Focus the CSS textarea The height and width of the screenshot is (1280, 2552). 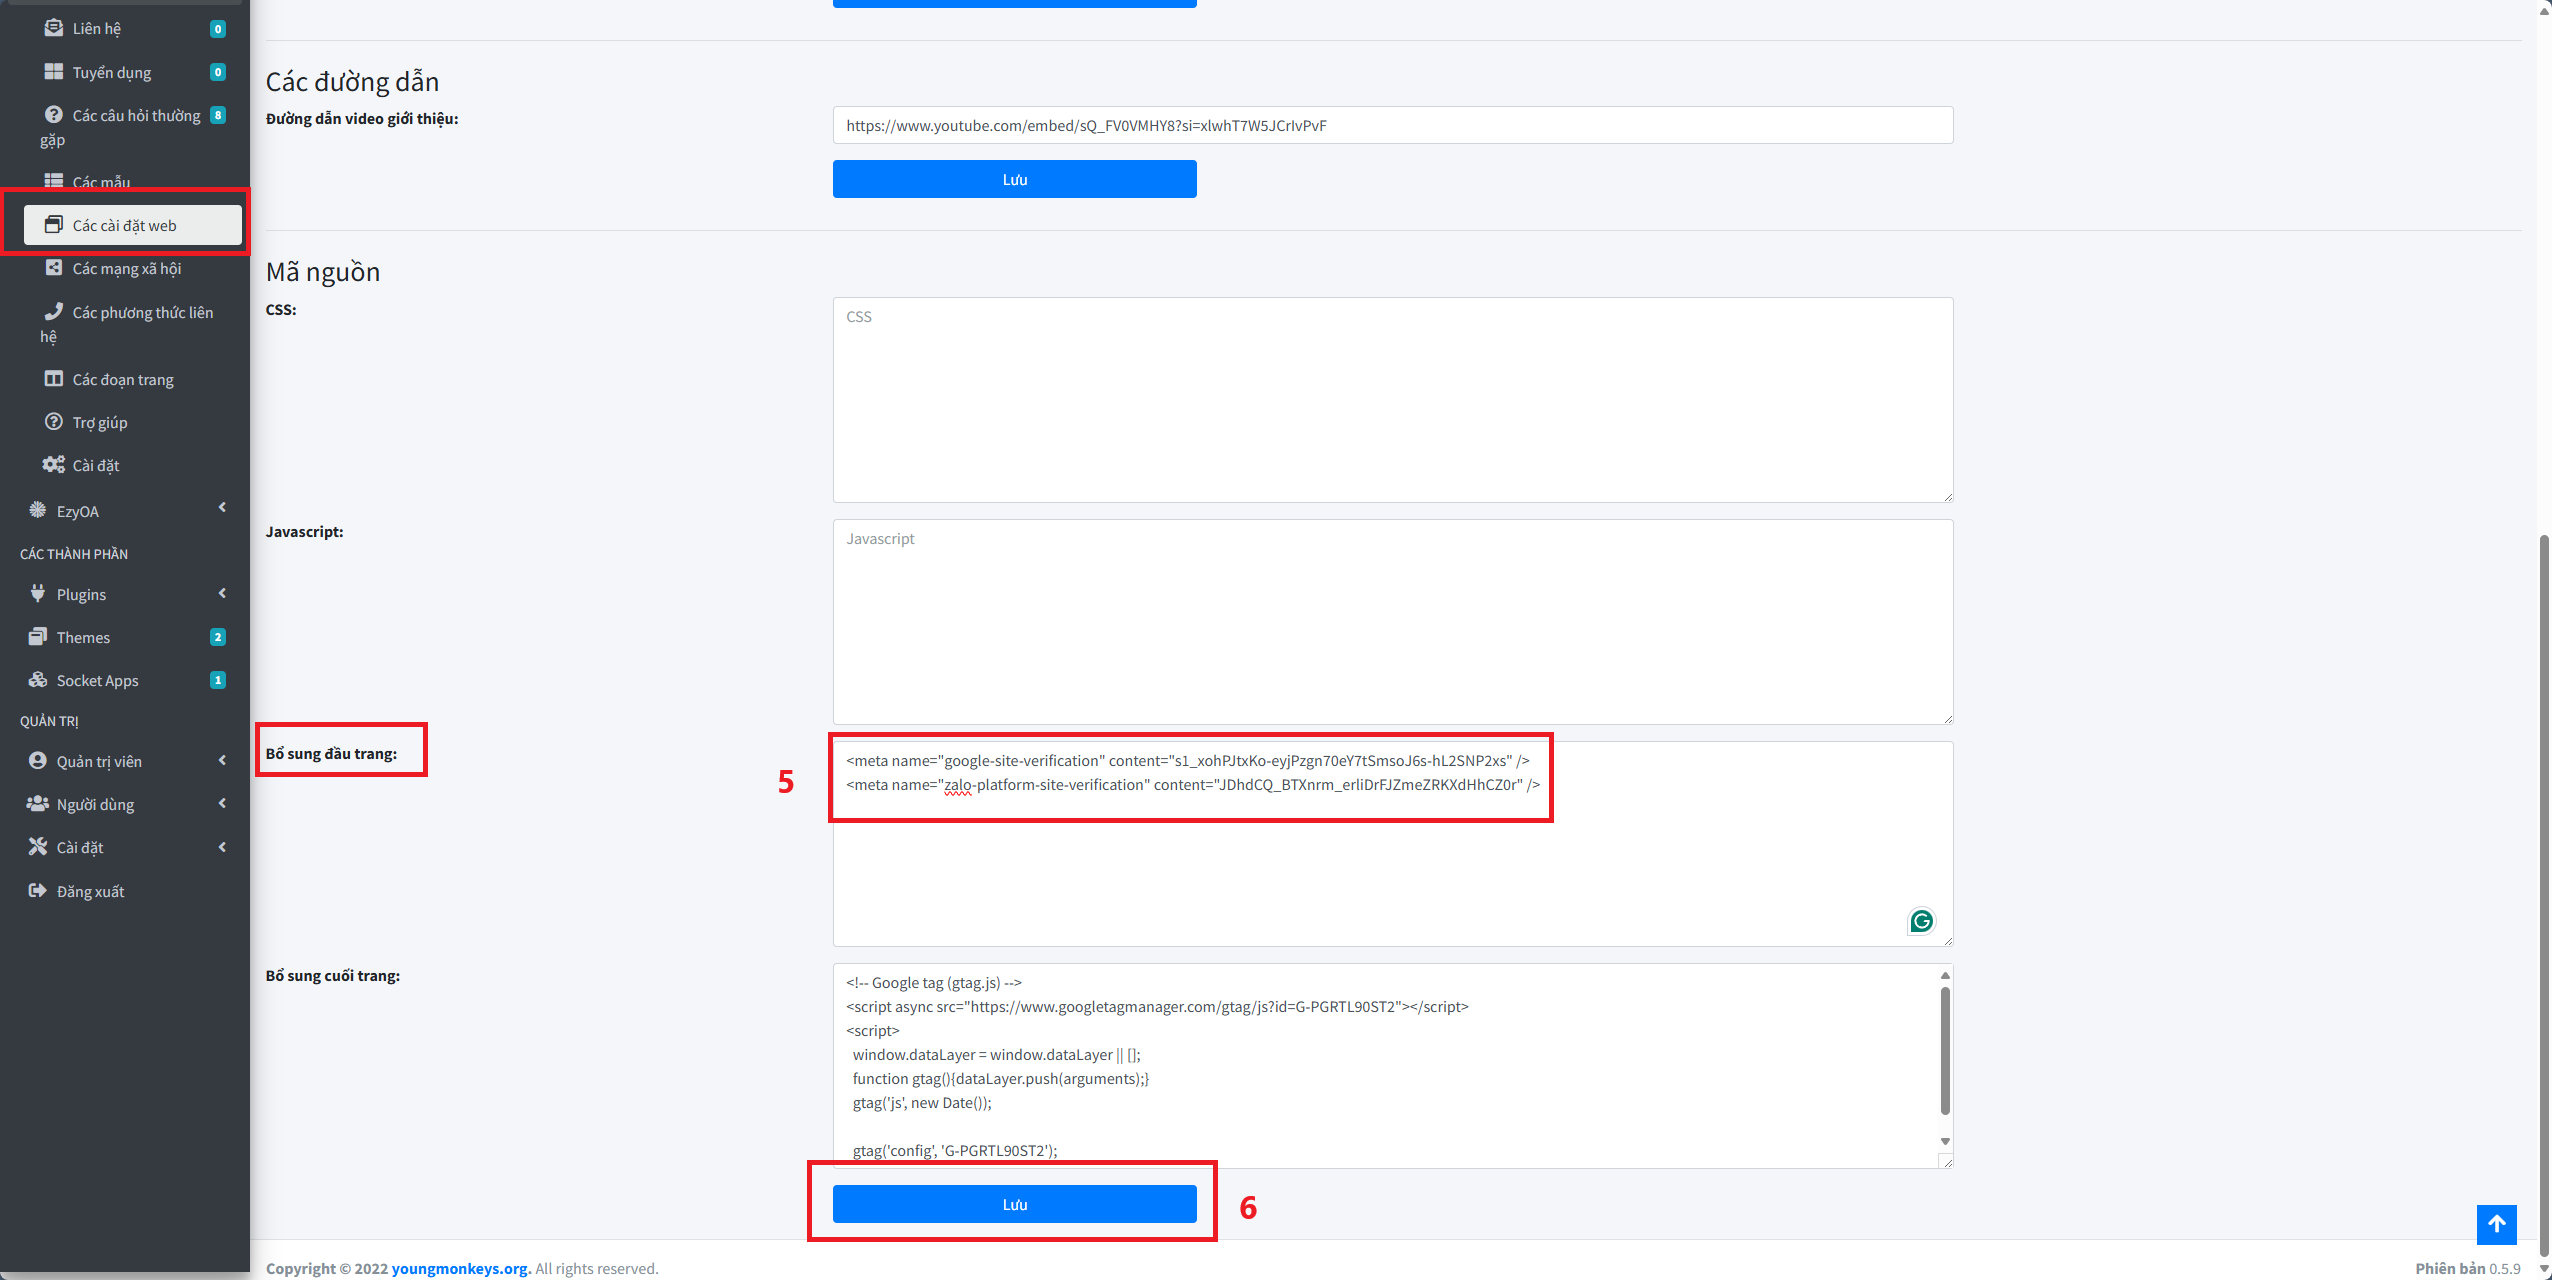1392,400
